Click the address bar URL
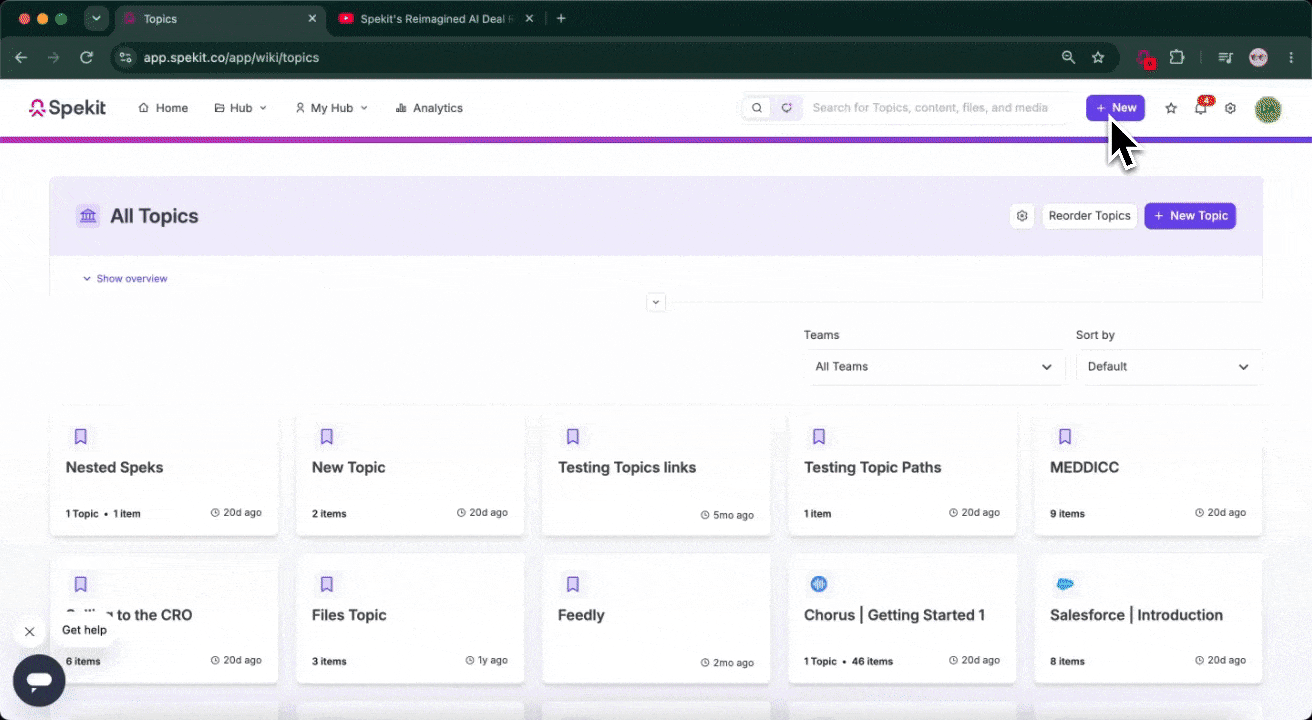The width and height of the screenshot is (1312, 720). [231, 57]
